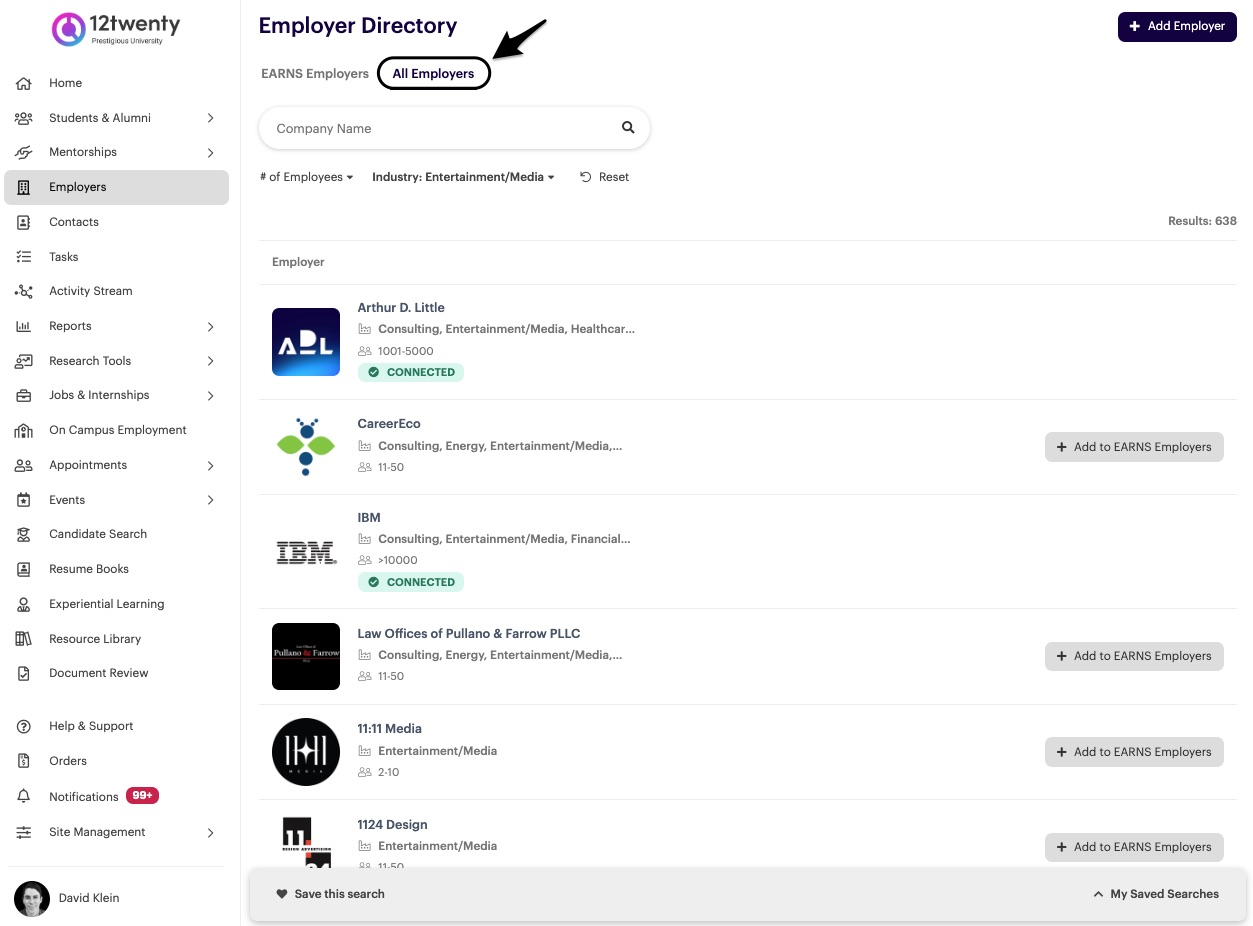This screenshot has width=1253, height=926.
Task: Select the All Employers tab
Action: (x=433, y=74)
